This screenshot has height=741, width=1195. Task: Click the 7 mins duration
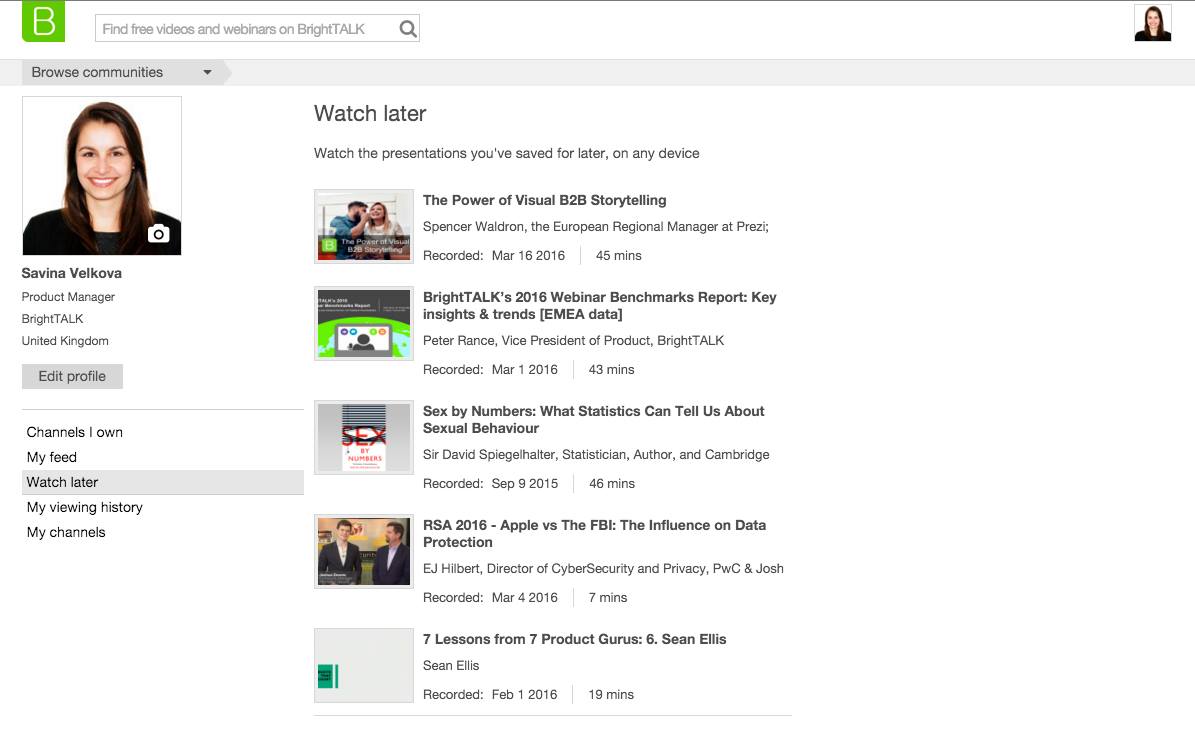tap(607, 598)
